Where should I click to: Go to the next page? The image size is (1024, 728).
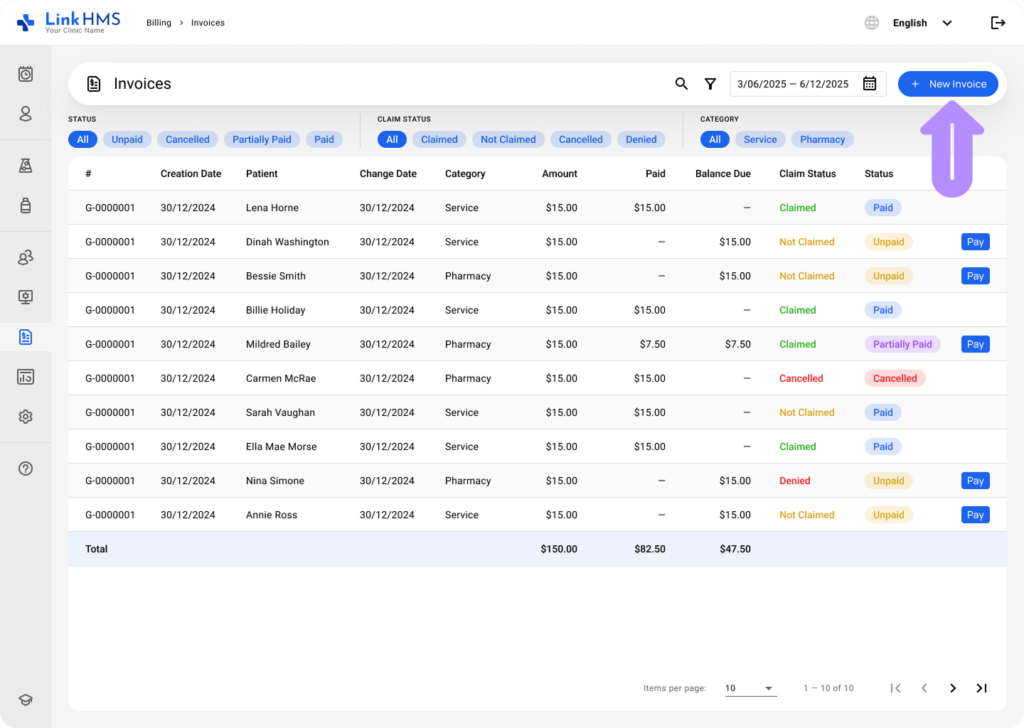pyautogui.click(x=953, y=688)
